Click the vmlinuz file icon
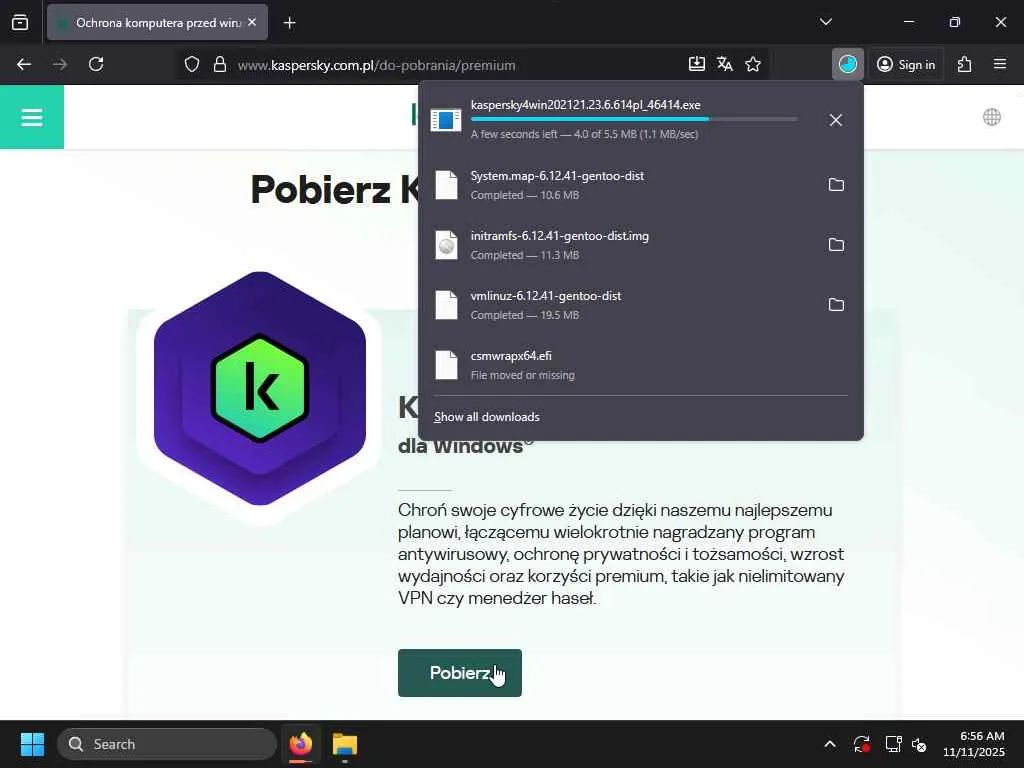Screen dimensions: 1024x768 tap(447, 305)
